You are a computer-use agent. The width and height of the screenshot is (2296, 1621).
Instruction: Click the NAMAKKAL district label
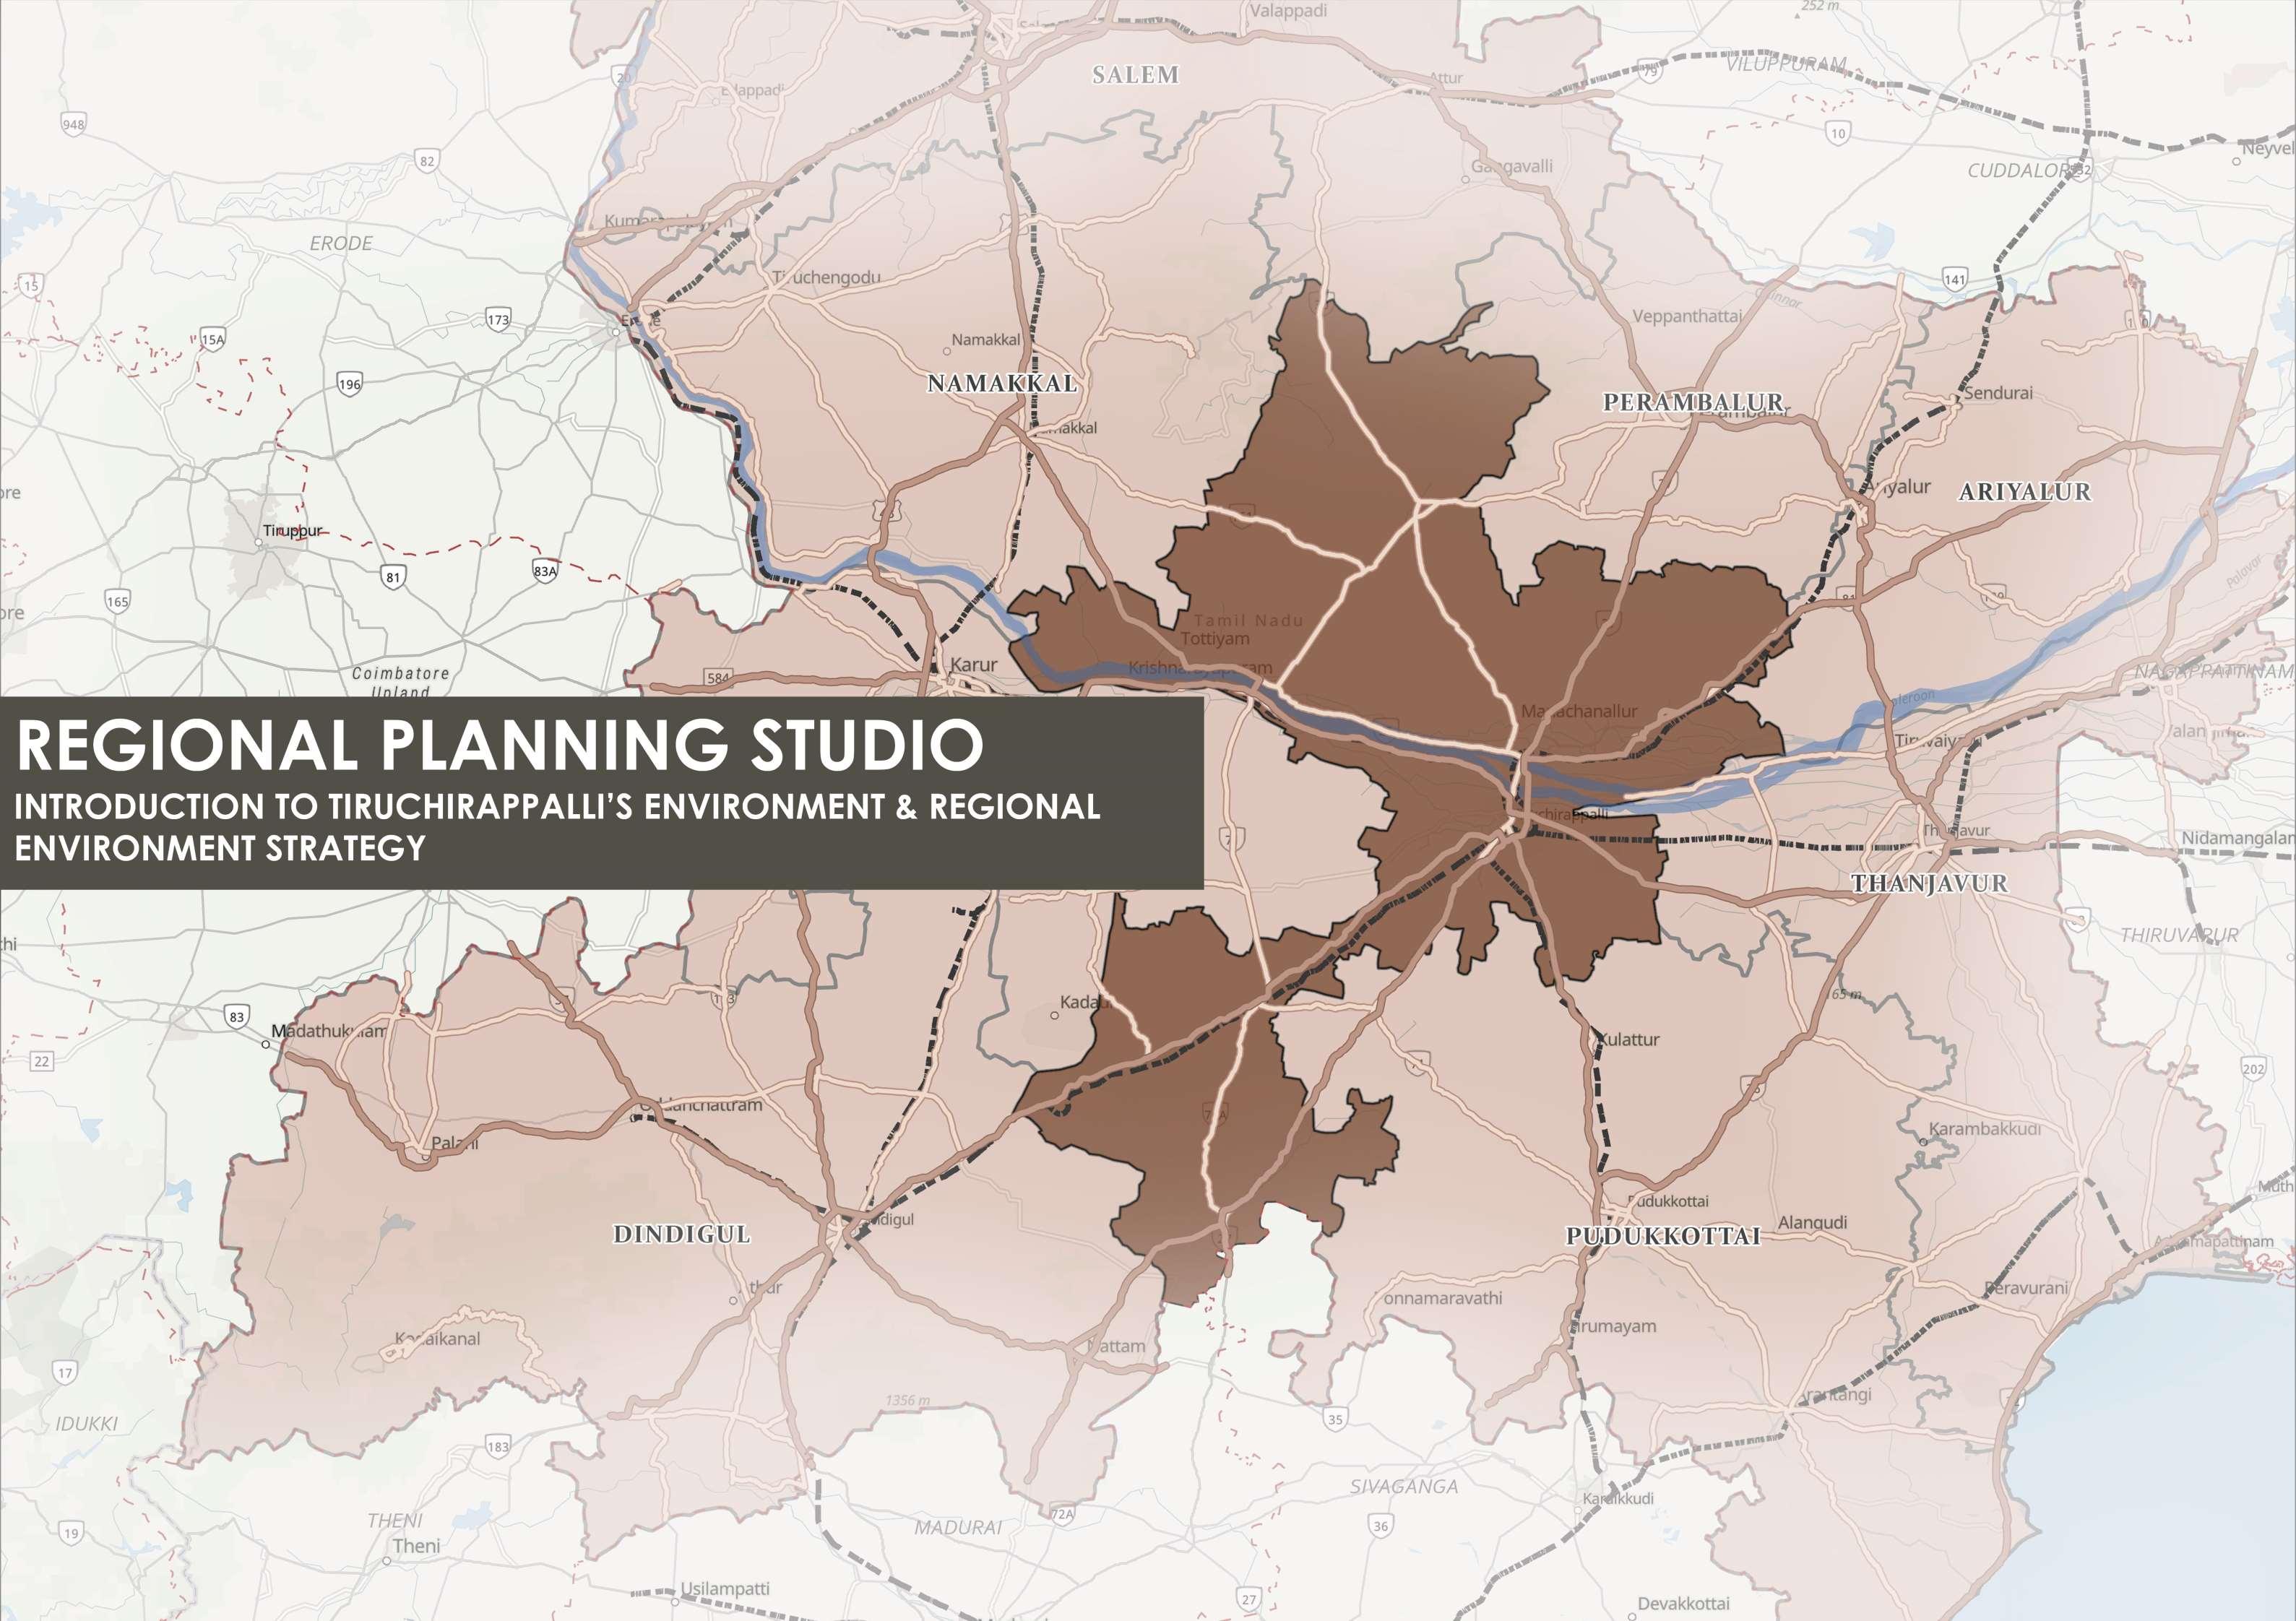pyautogui.click(x=1002, y=383)
